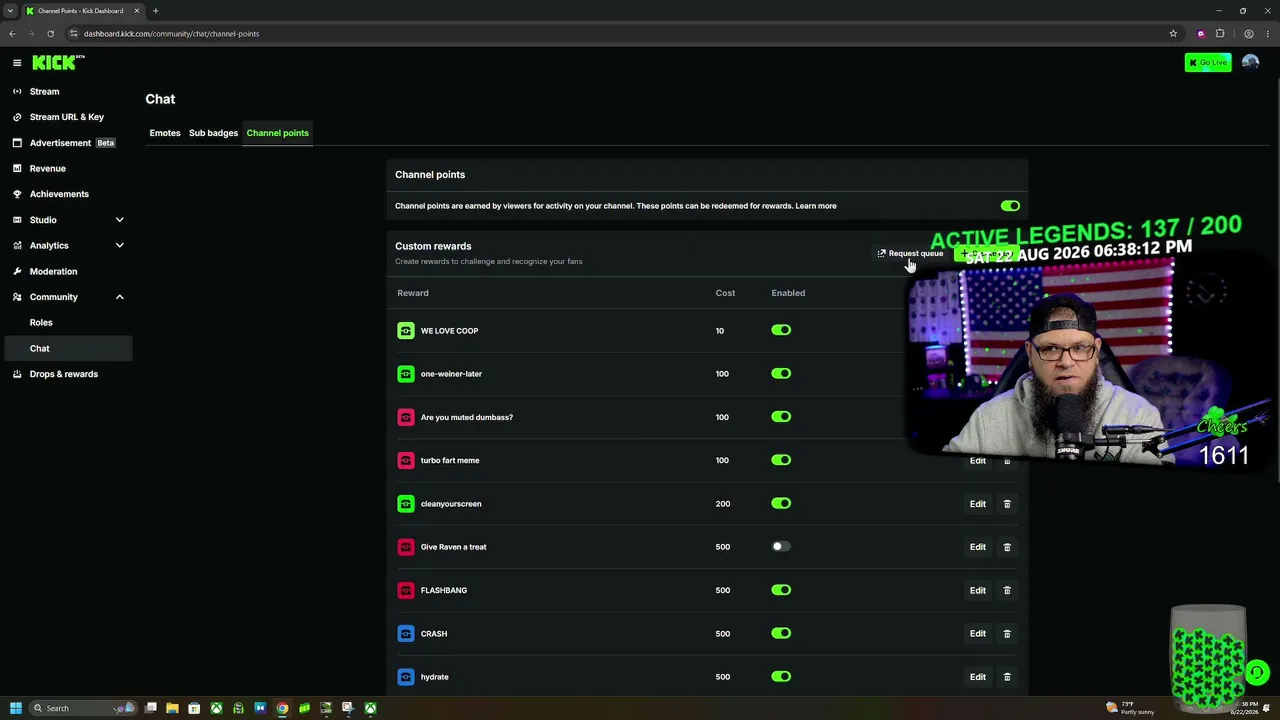Switch to the Emotes tab

[x=165, y=133]
